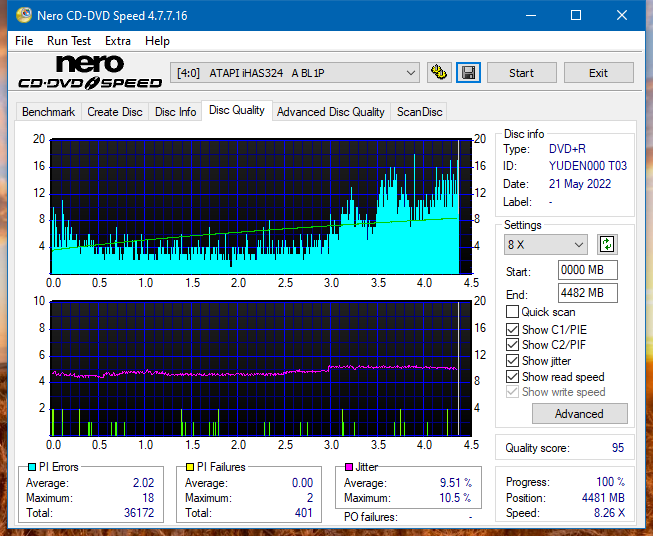Image resolution: width=653 pixels, height=536 pixels.
Task: Click the disc options icon beside drive dropdown
Action: tap(439, 73)
